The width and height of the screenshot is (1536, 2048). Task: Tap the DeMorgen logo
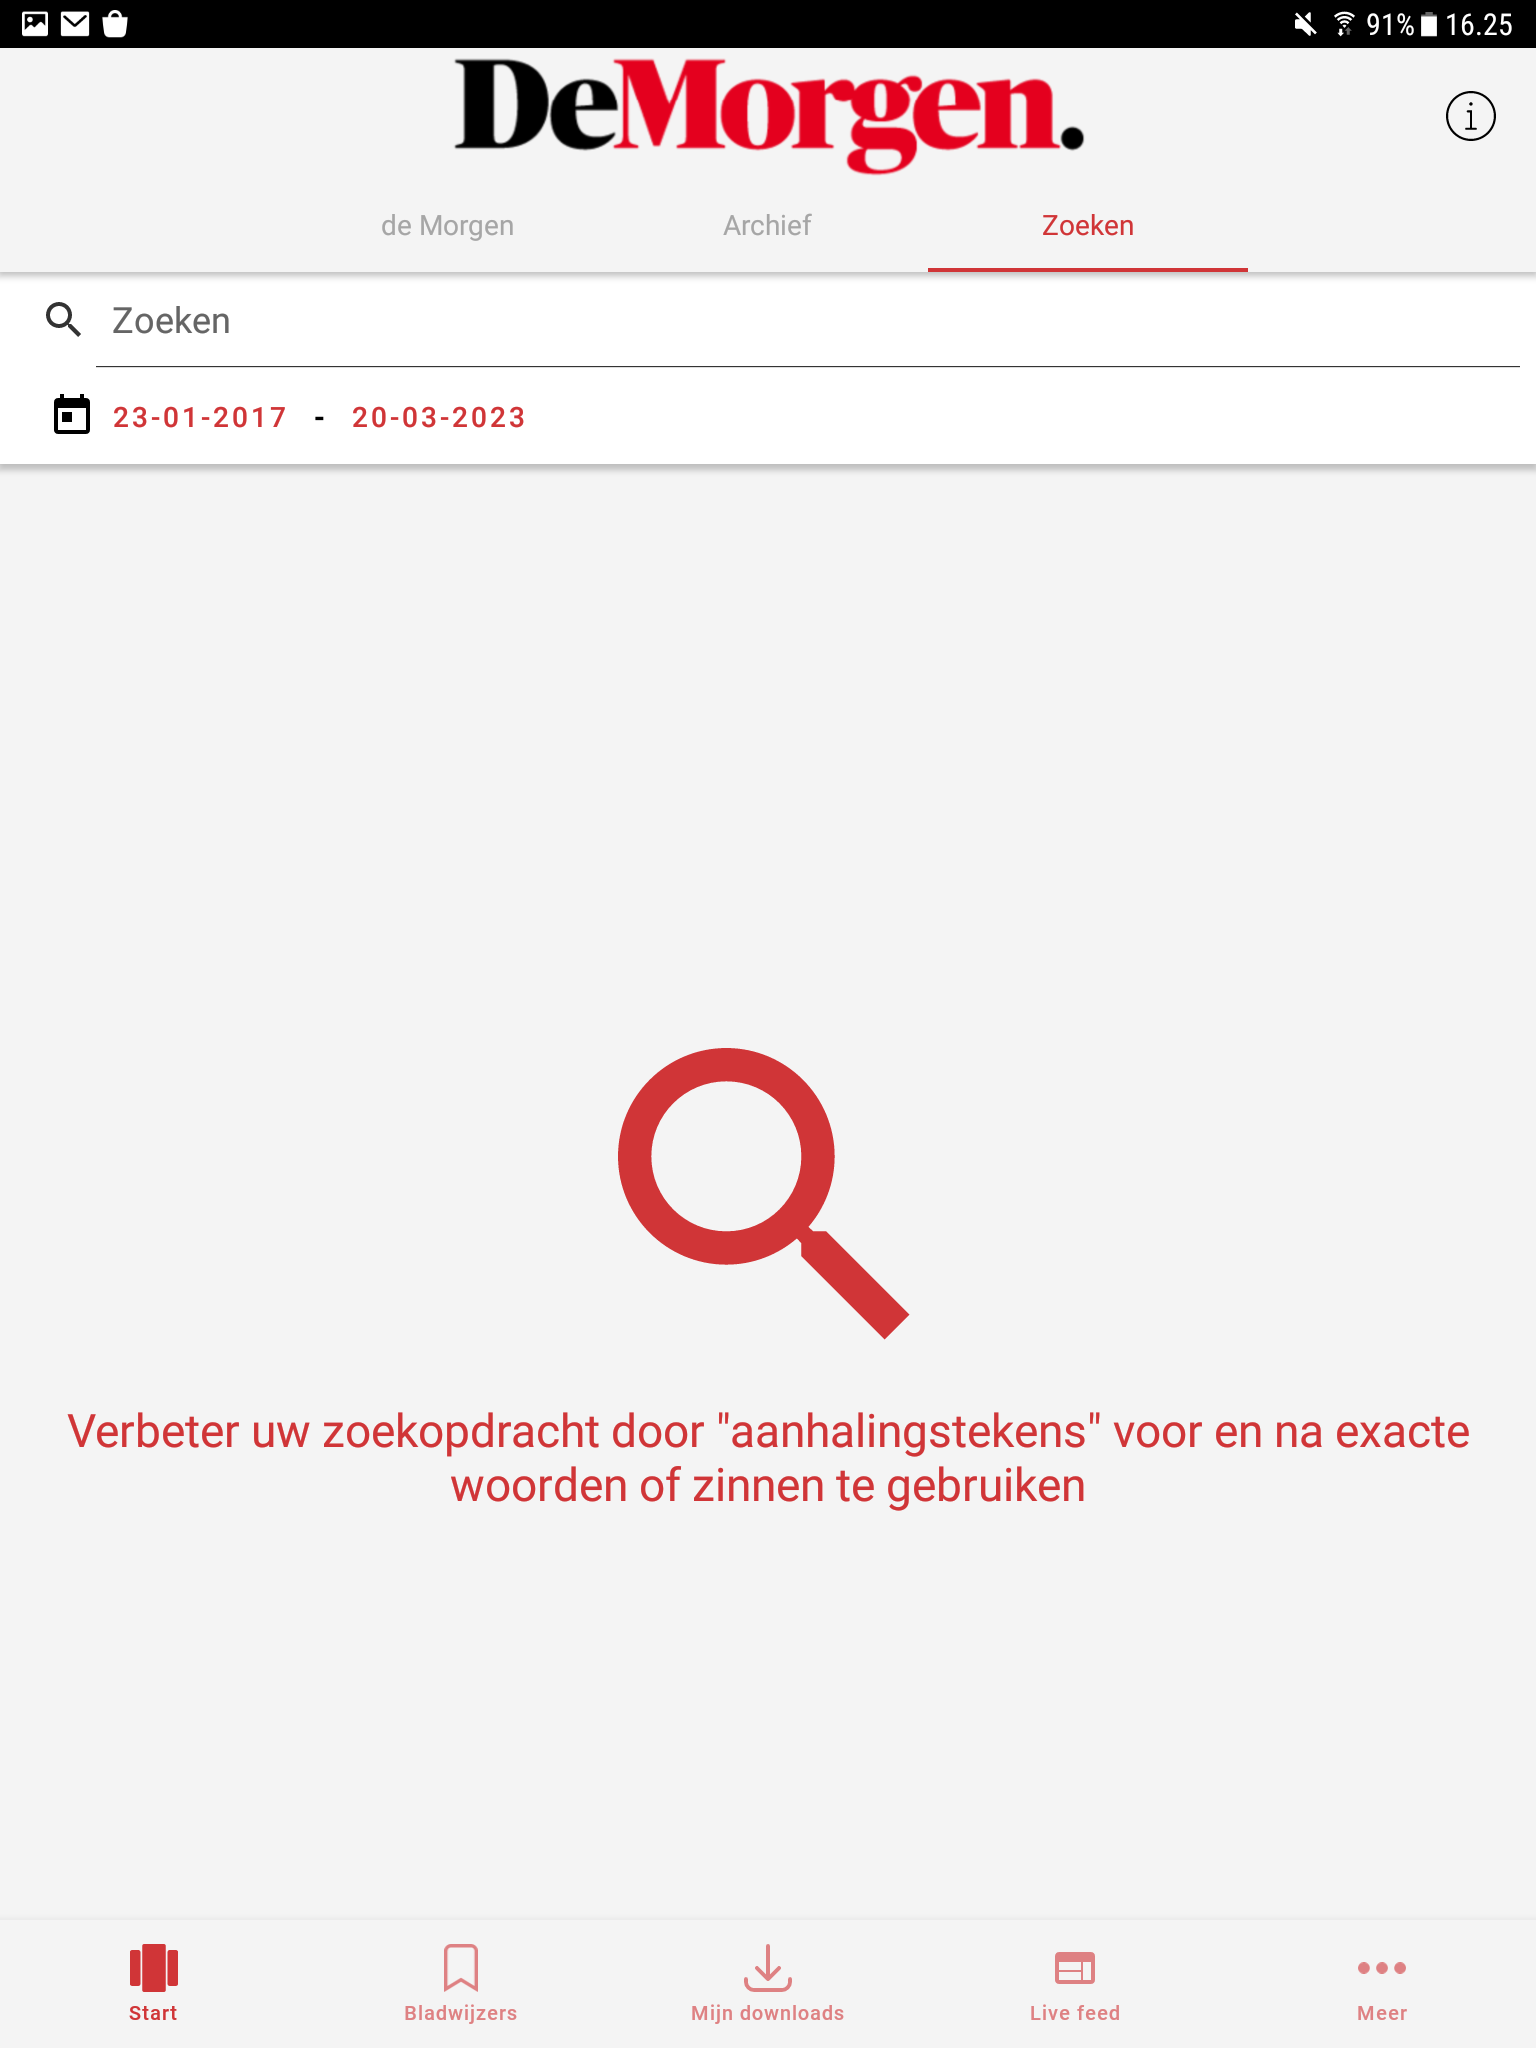pyautogui.click(x=768, y=115)
